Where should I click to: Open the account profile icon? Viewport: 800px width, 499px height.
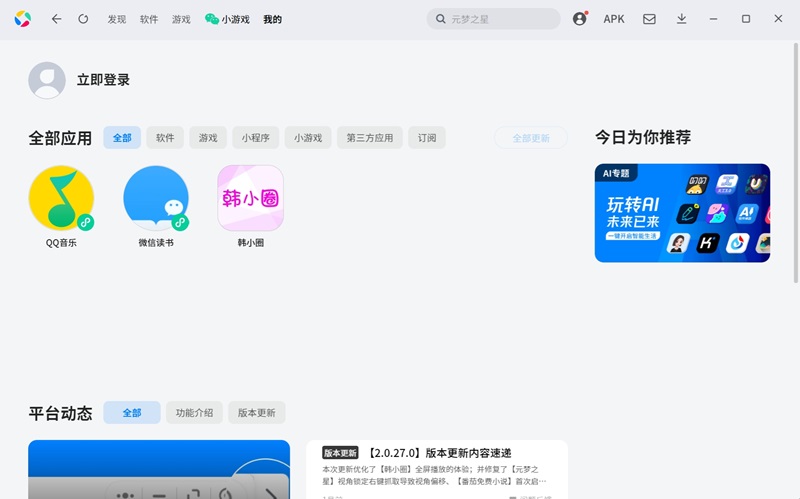tap(580, 19)
